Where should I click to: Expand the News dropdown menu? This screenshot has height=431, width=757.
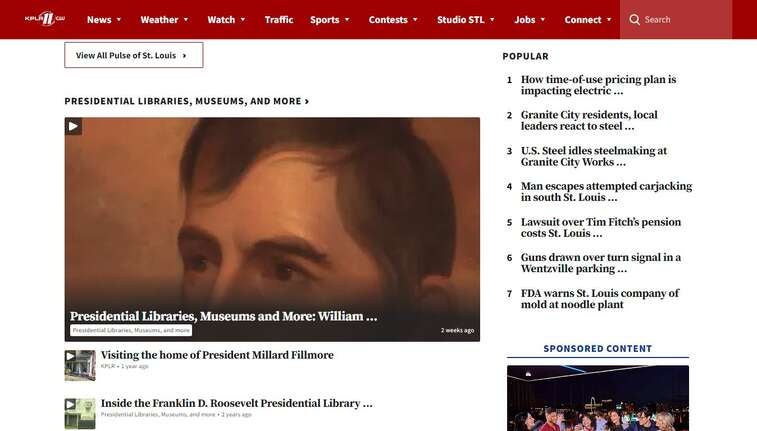point(119,20)
